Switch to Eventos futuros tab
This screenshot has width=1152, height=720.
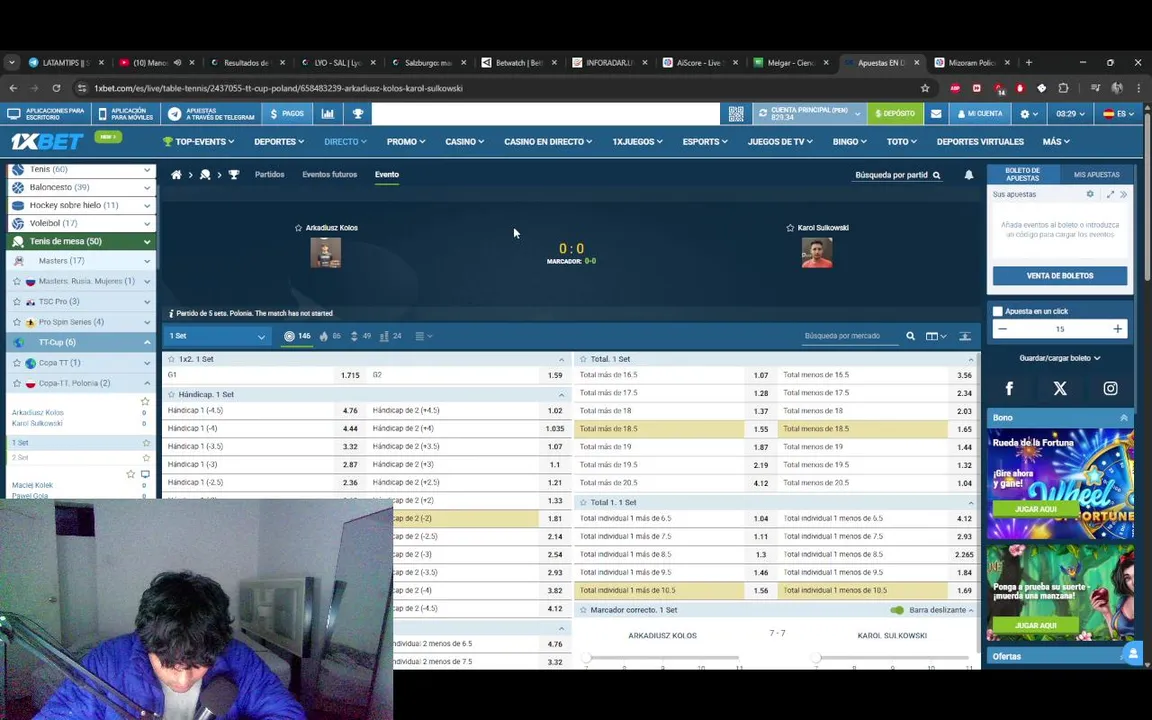[x=329, y=175]
